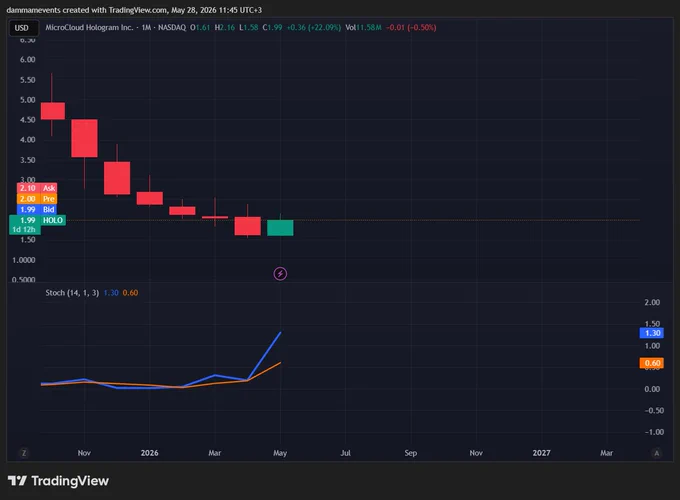680x500 pixels.
Task: Click the 1.0000 price scale label
Action: point(24,260)
